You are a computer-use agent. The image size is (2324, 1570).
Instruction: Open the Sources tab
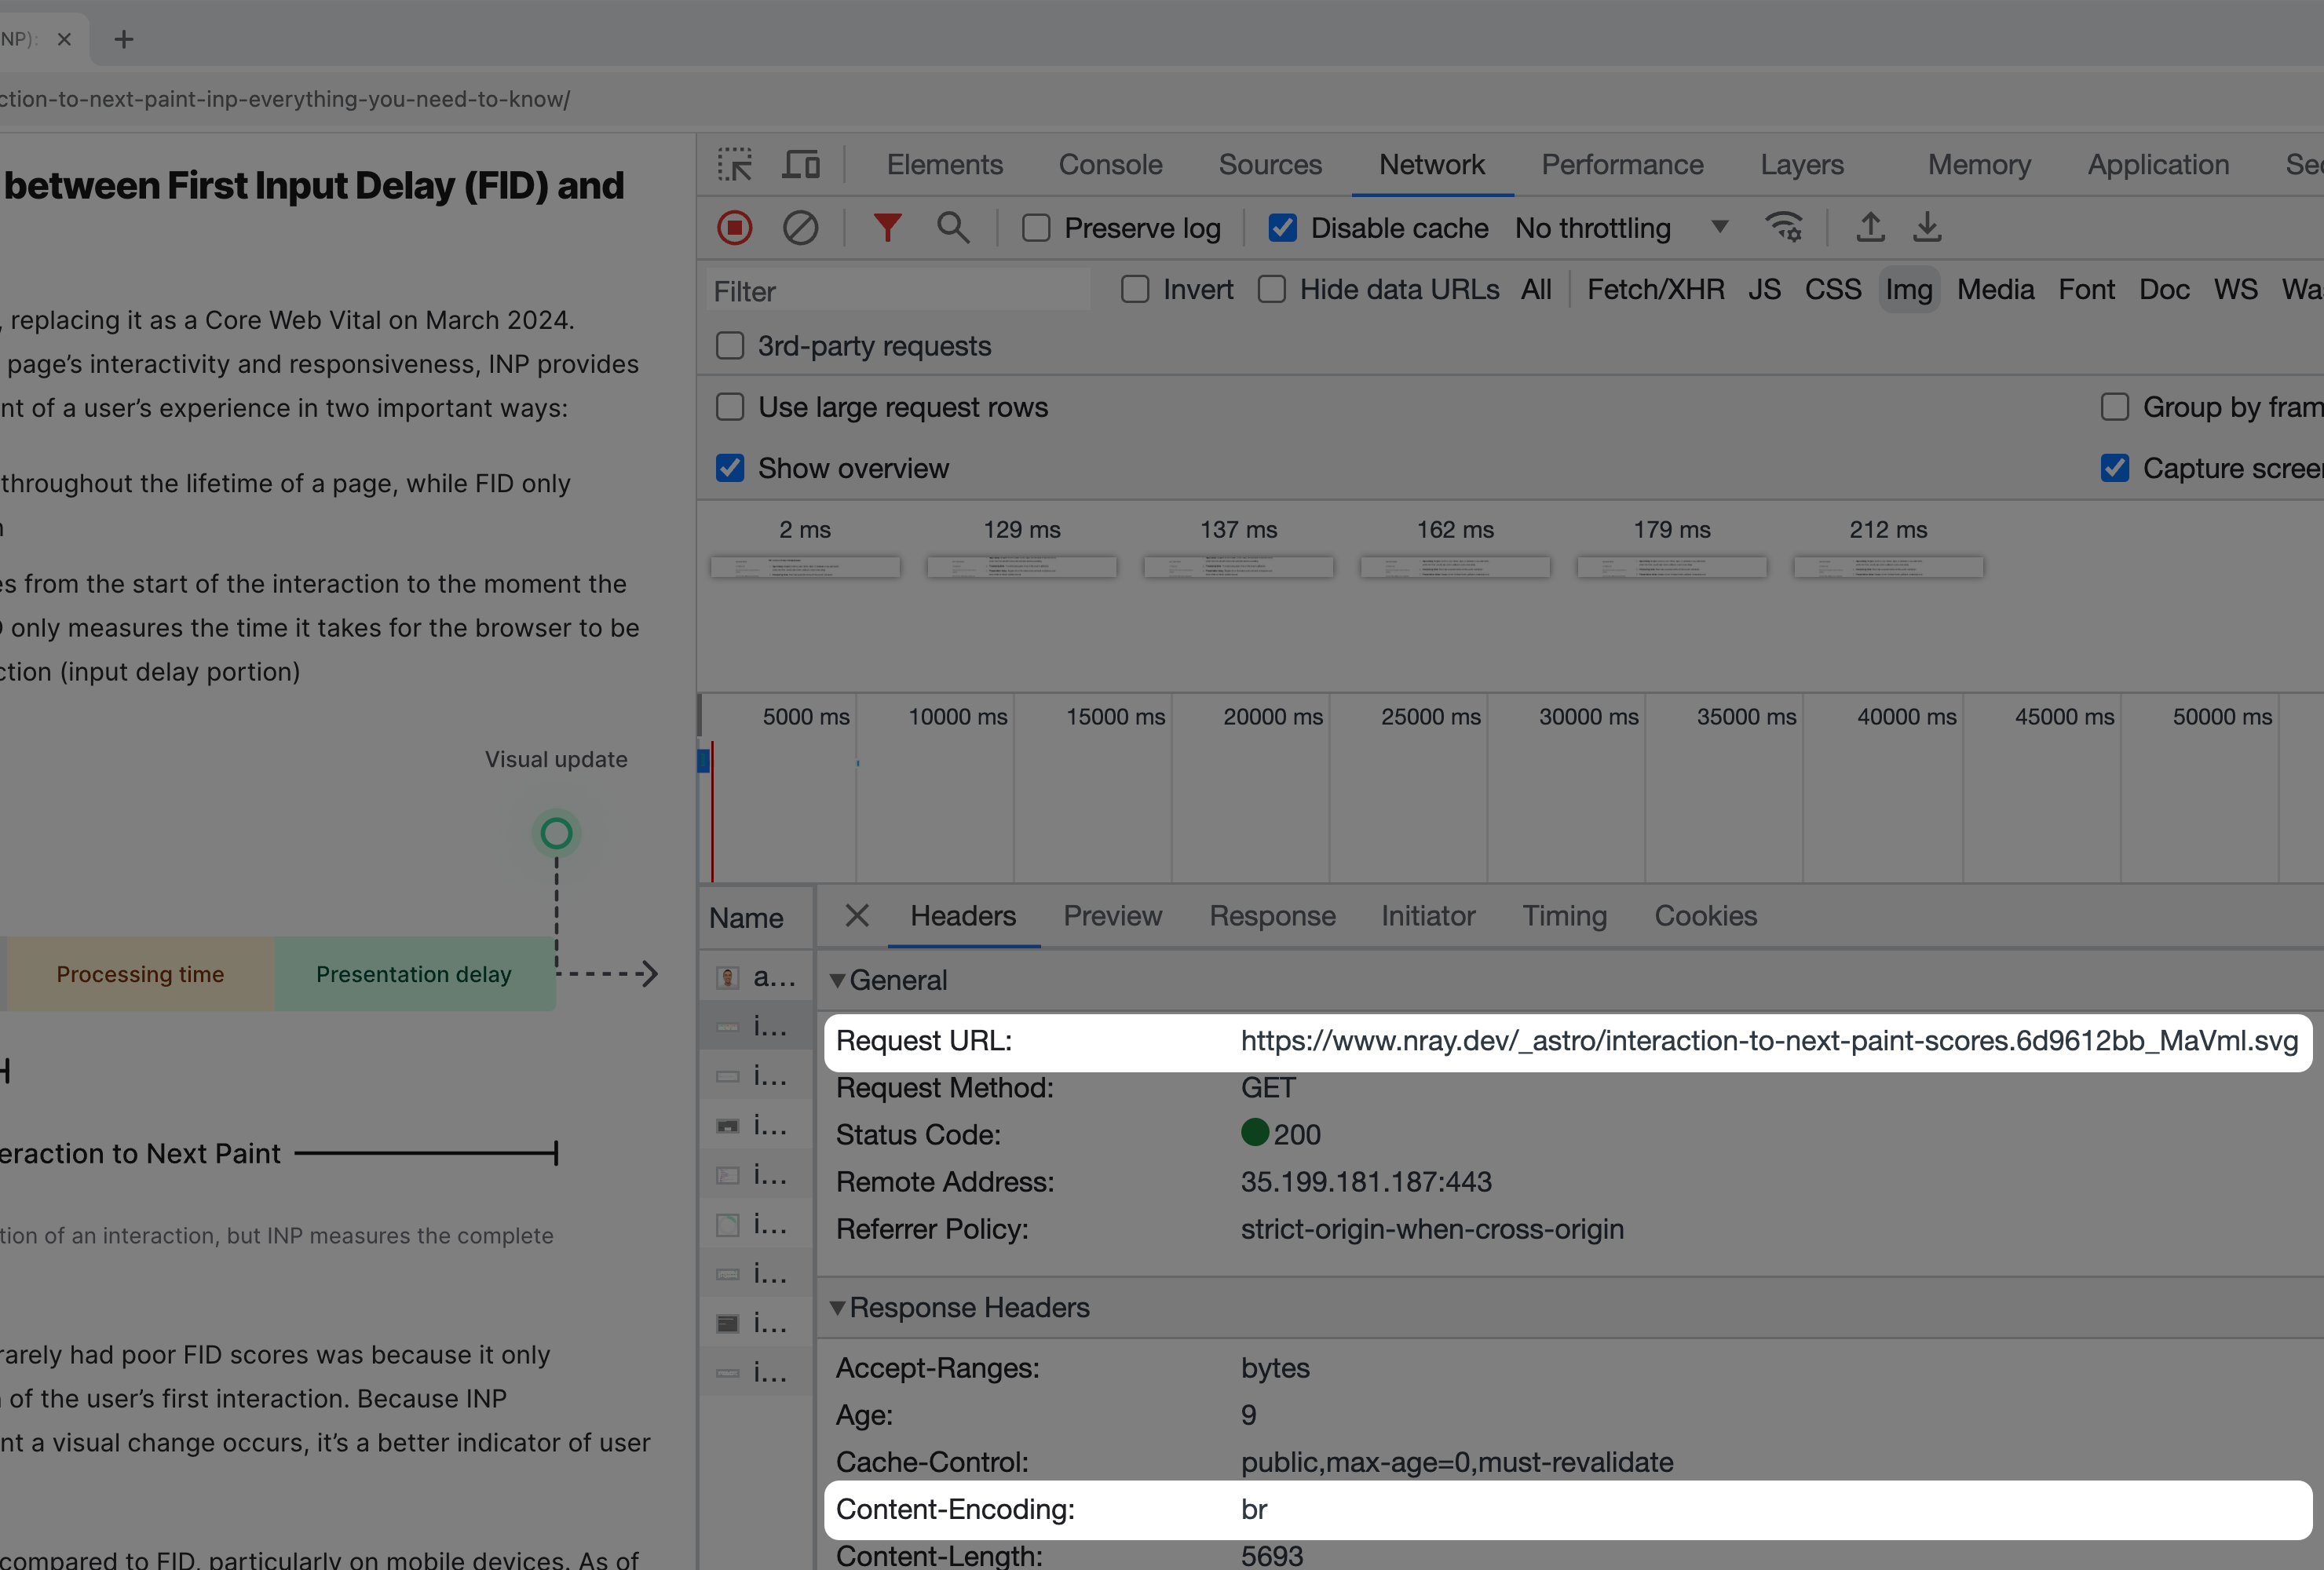[x=1270, y=165]
